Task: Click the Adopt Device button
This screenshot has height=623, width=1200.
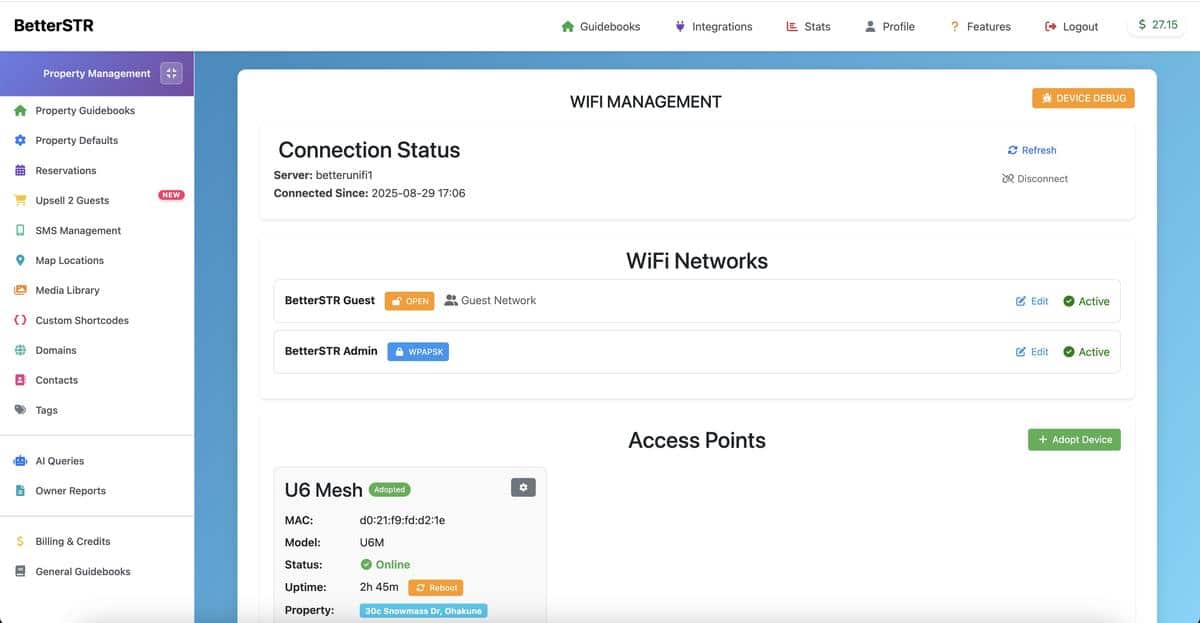Action: (1074, 440)
